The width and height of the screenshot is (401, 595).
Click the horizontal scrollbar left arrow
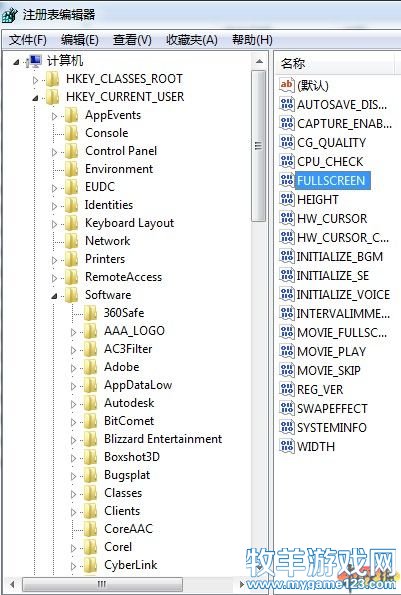pyautogui.click(x=13, y=584)
